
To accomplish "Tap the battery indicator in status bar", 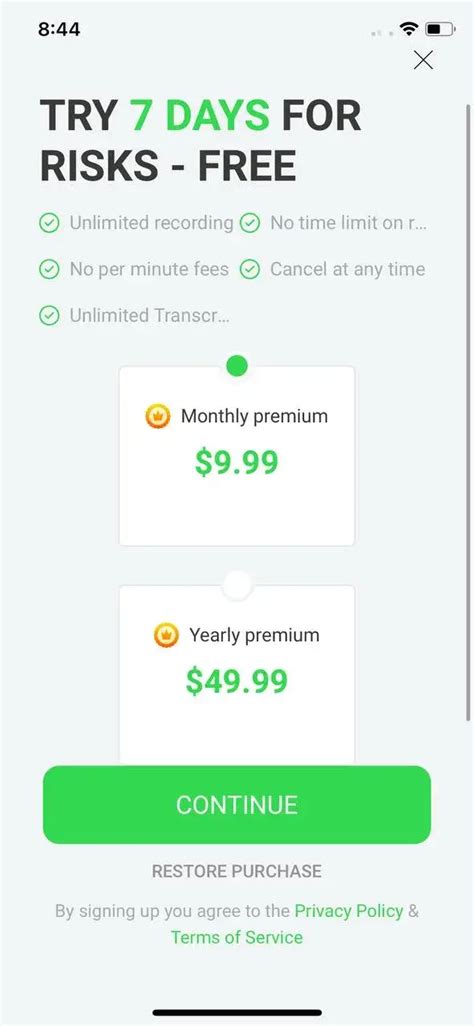I will coord(440,29).
